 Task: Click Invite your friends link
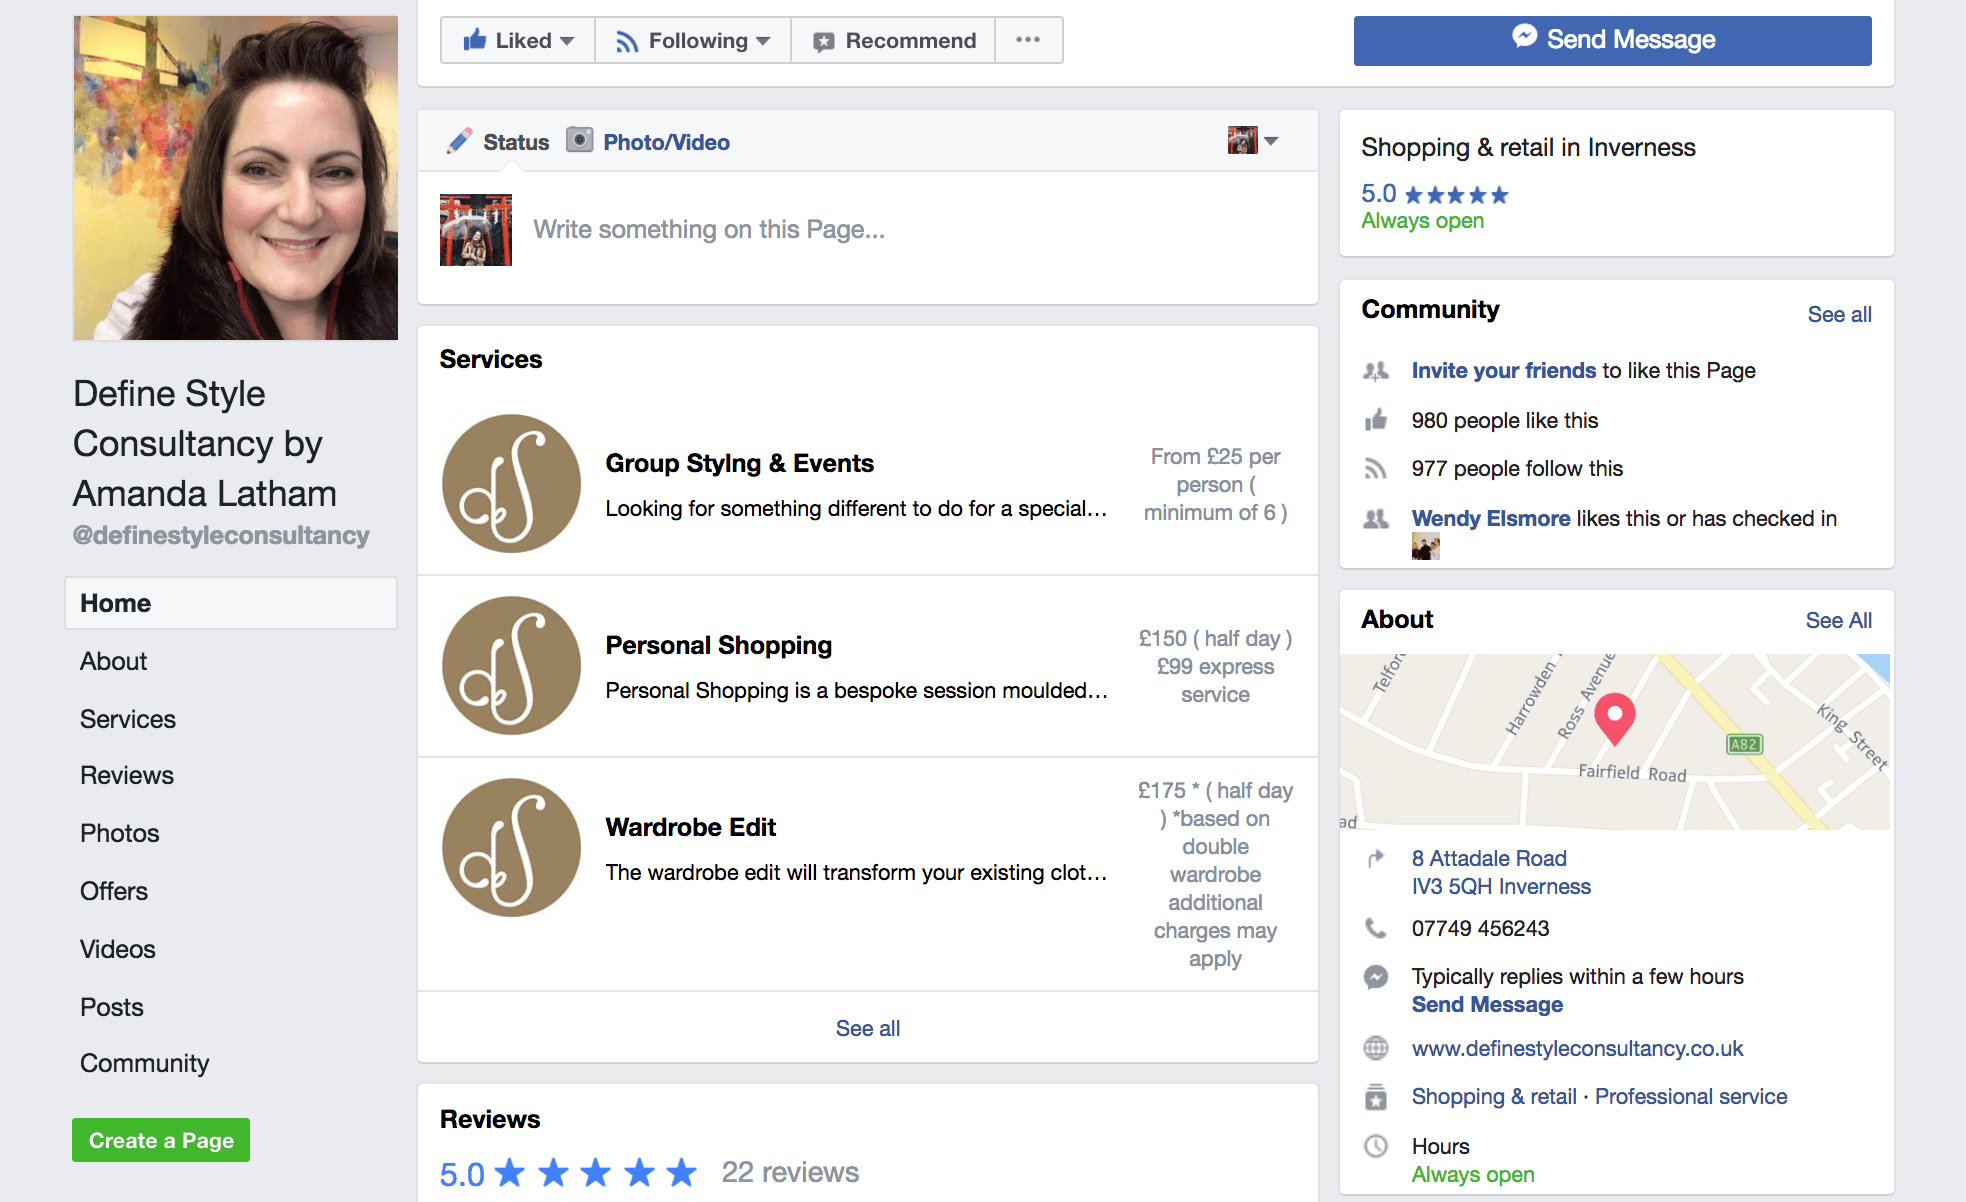pyautogui.click(x=1503, y=370)
